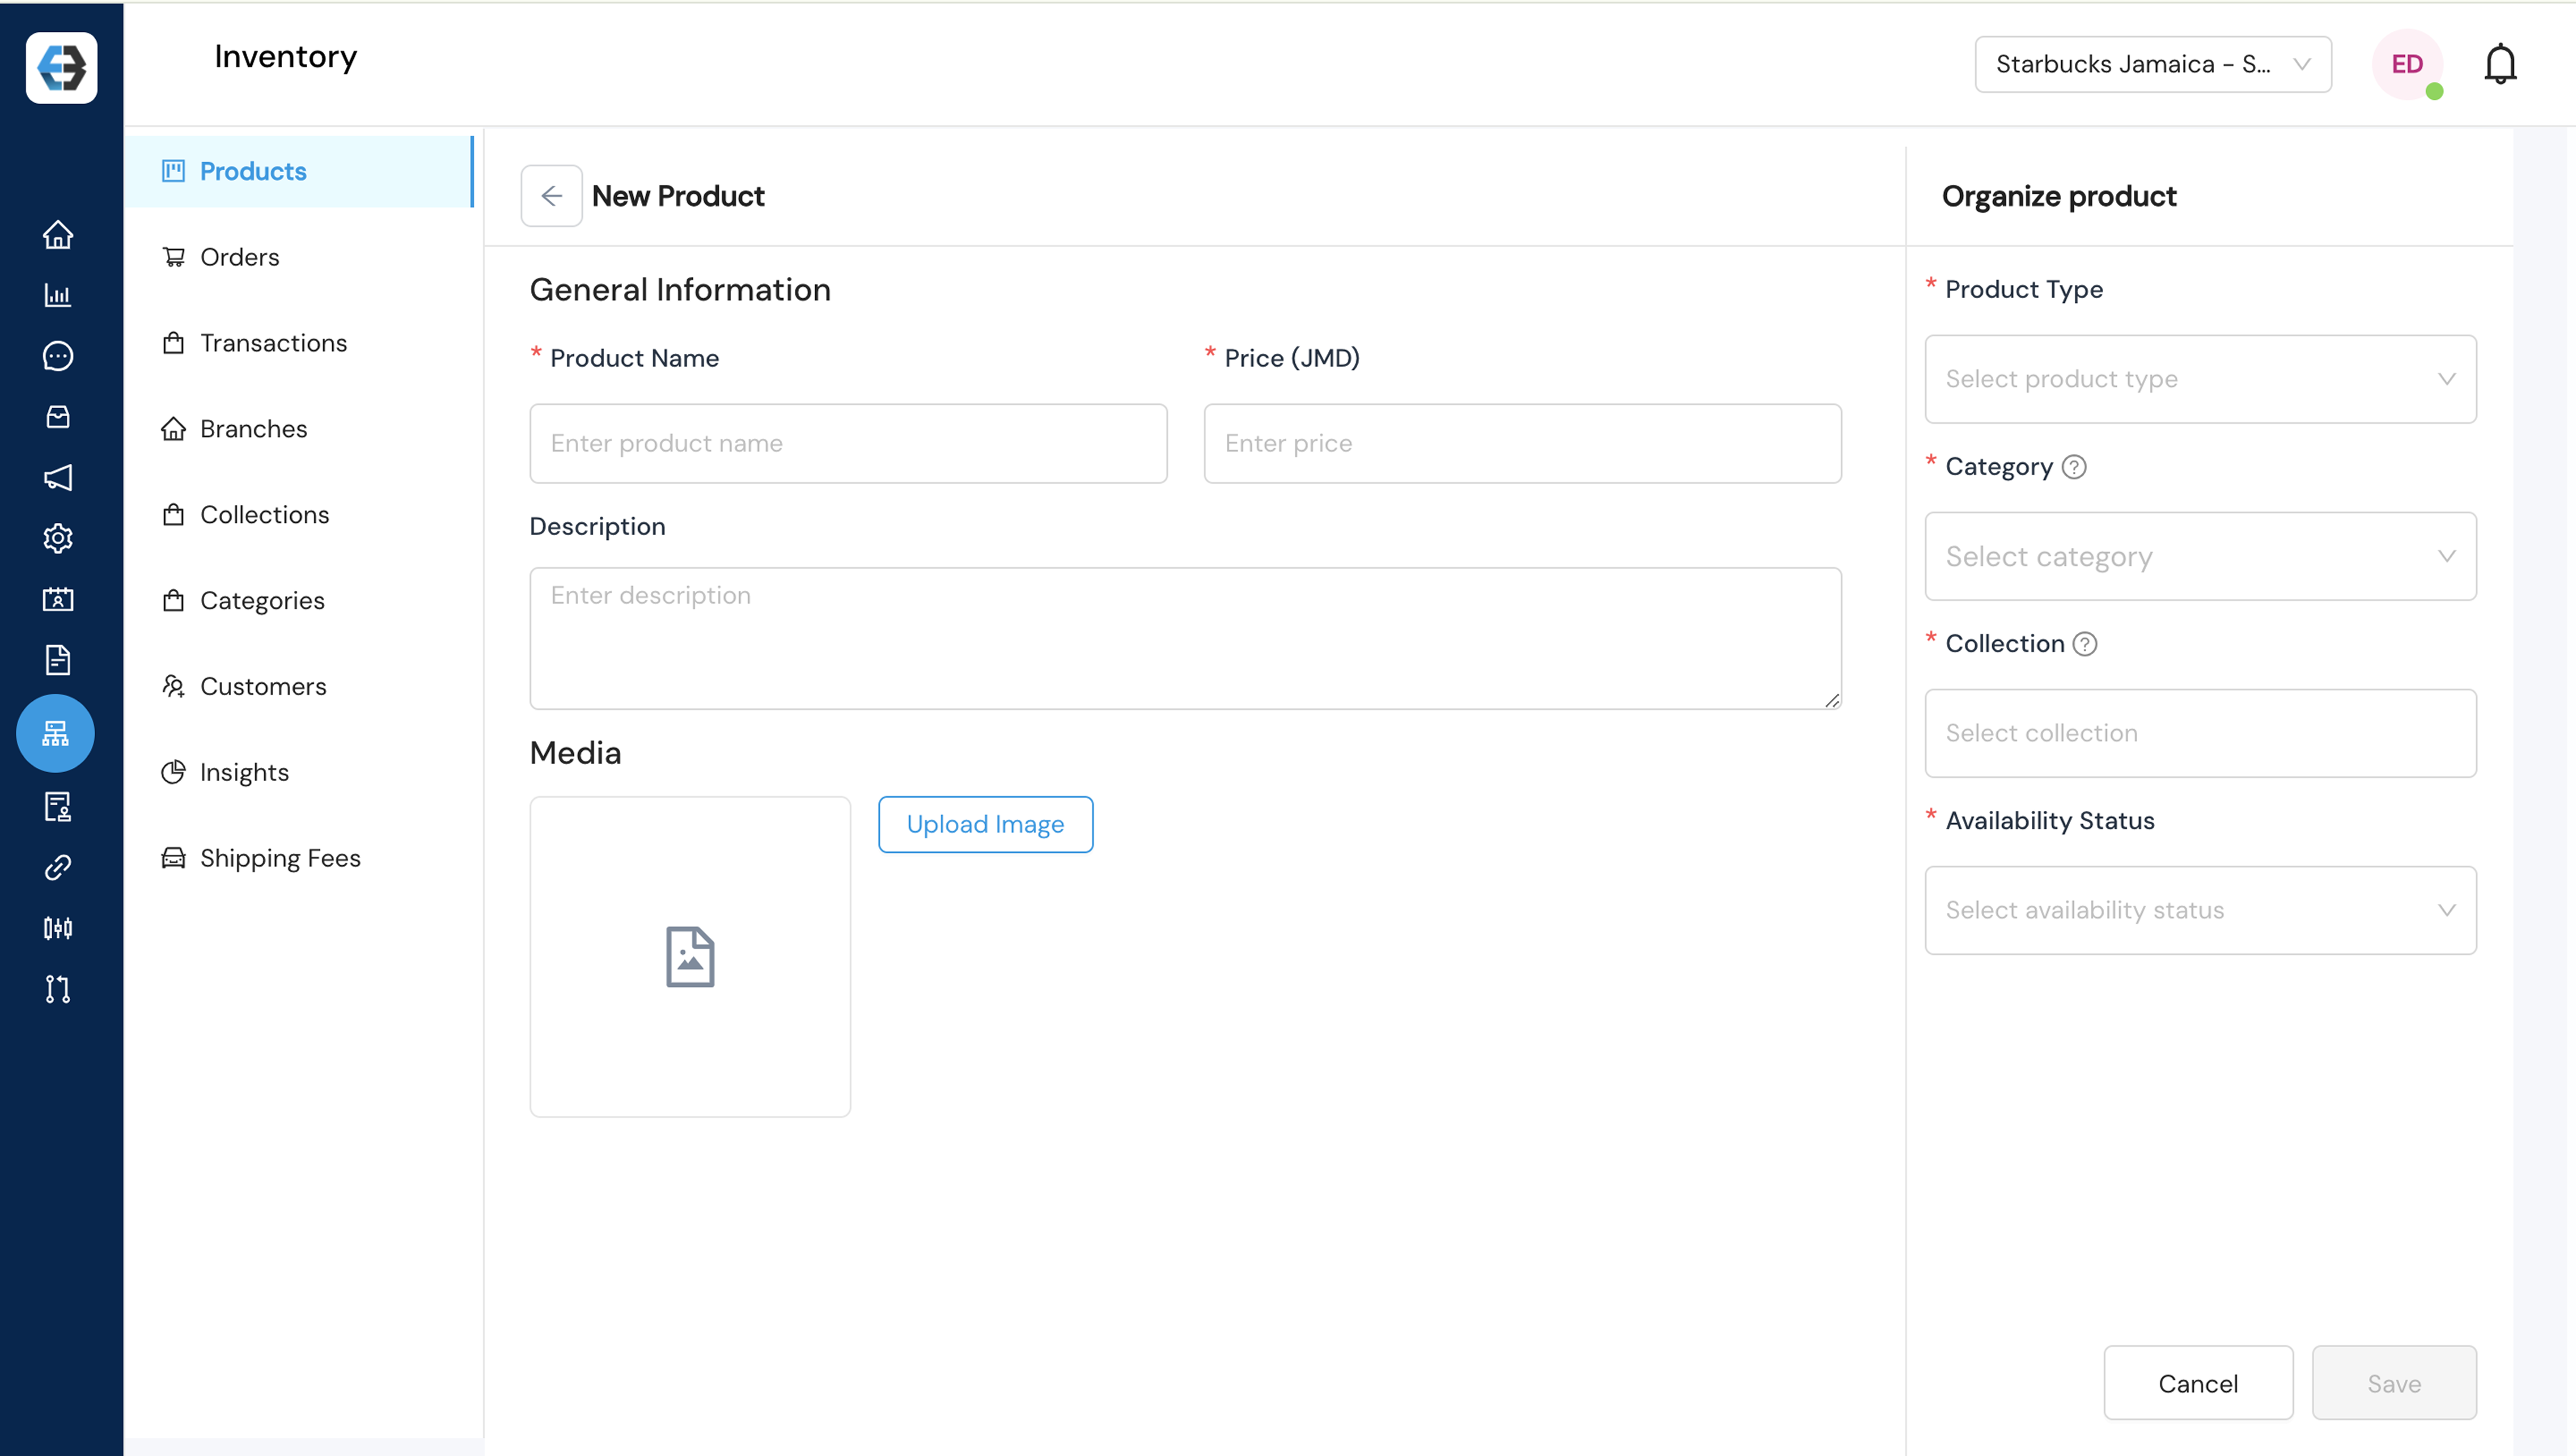Viewport: 2576px width, 1456px height.
Task: Open the Branches menu item
Action: click(x=299, y=429)
